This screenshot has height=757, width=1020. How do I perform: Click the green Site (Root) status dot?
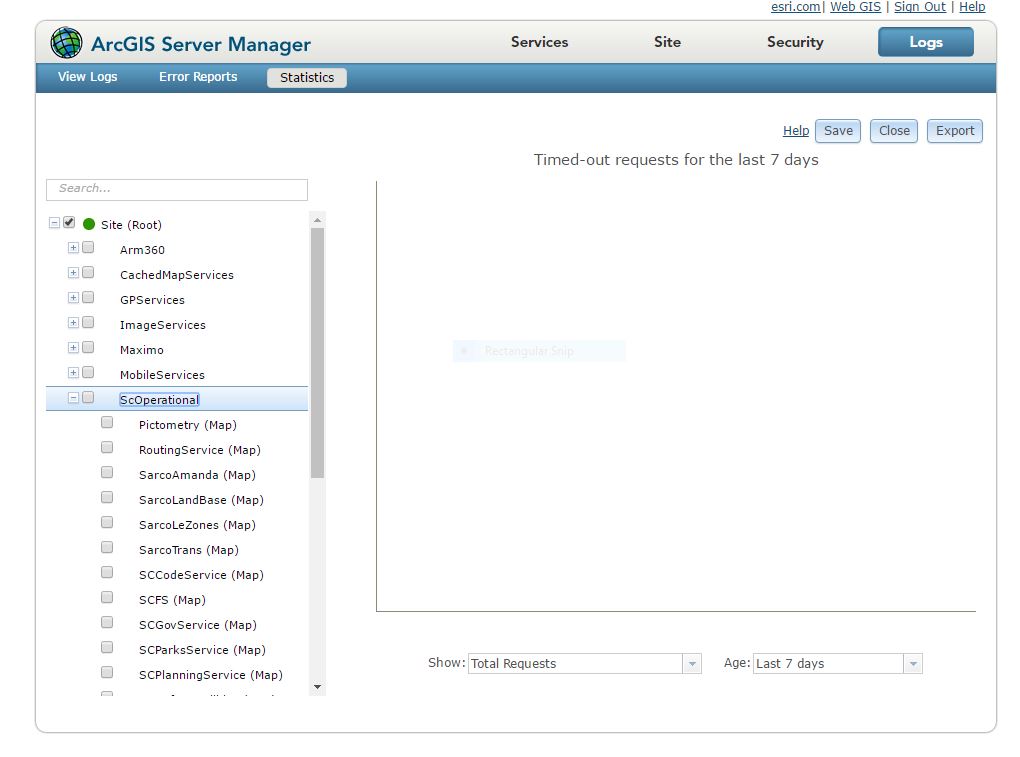point(89,224)
